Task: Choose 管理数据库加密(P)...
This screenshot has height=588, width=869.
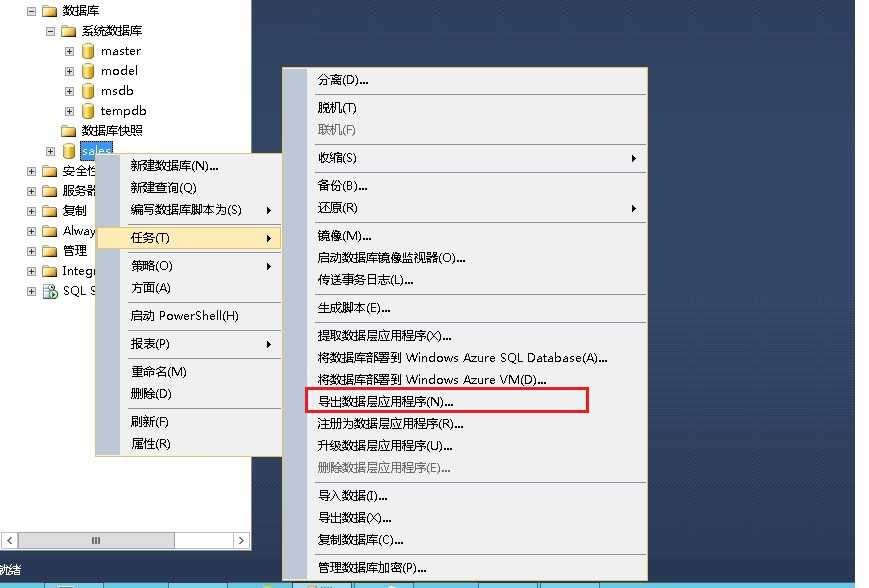Action: point(464,568)
